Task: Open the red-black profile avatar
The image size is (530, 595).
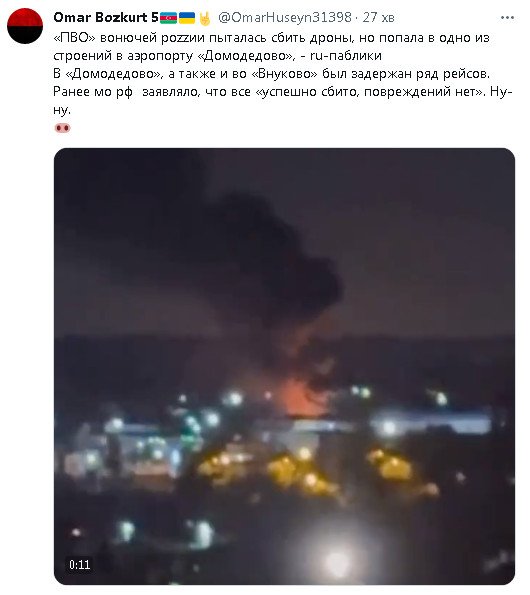Action: (x=25, y=26)
